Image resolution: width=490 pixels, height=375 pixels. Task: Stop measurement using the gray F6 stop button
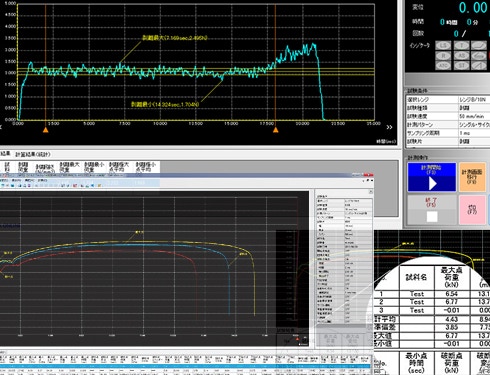[x=432, y=210]
